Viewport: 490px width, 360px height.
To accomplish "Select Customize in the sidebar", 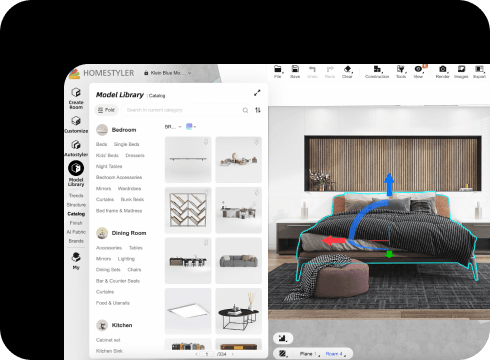I will [x=76, y=125].
